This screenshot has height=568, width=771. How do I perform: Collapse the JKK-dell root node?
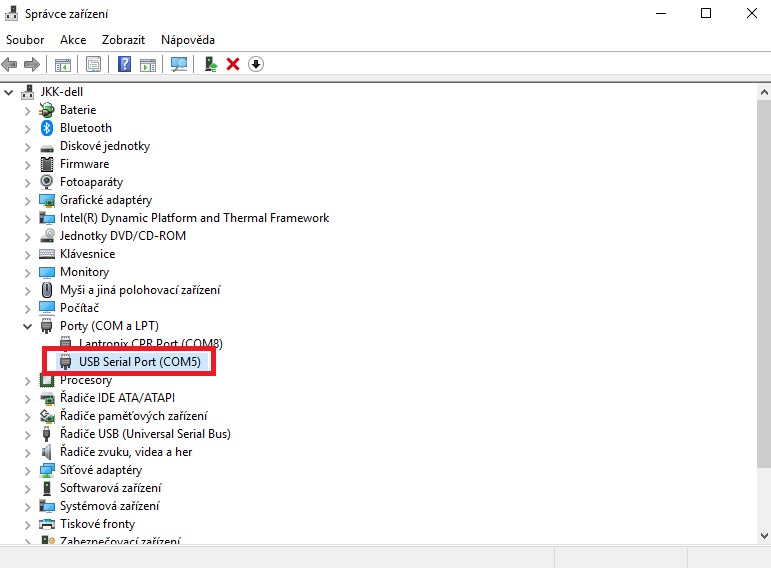[10, 92]
